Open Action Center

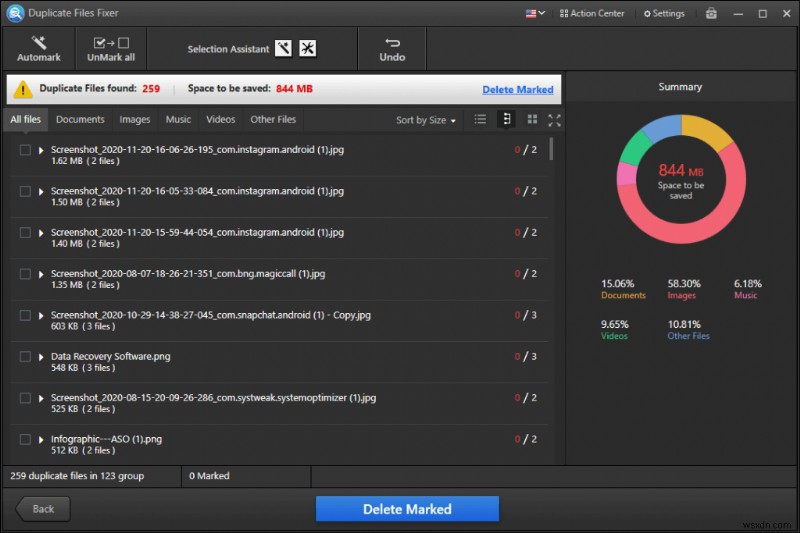click(592, 13)
